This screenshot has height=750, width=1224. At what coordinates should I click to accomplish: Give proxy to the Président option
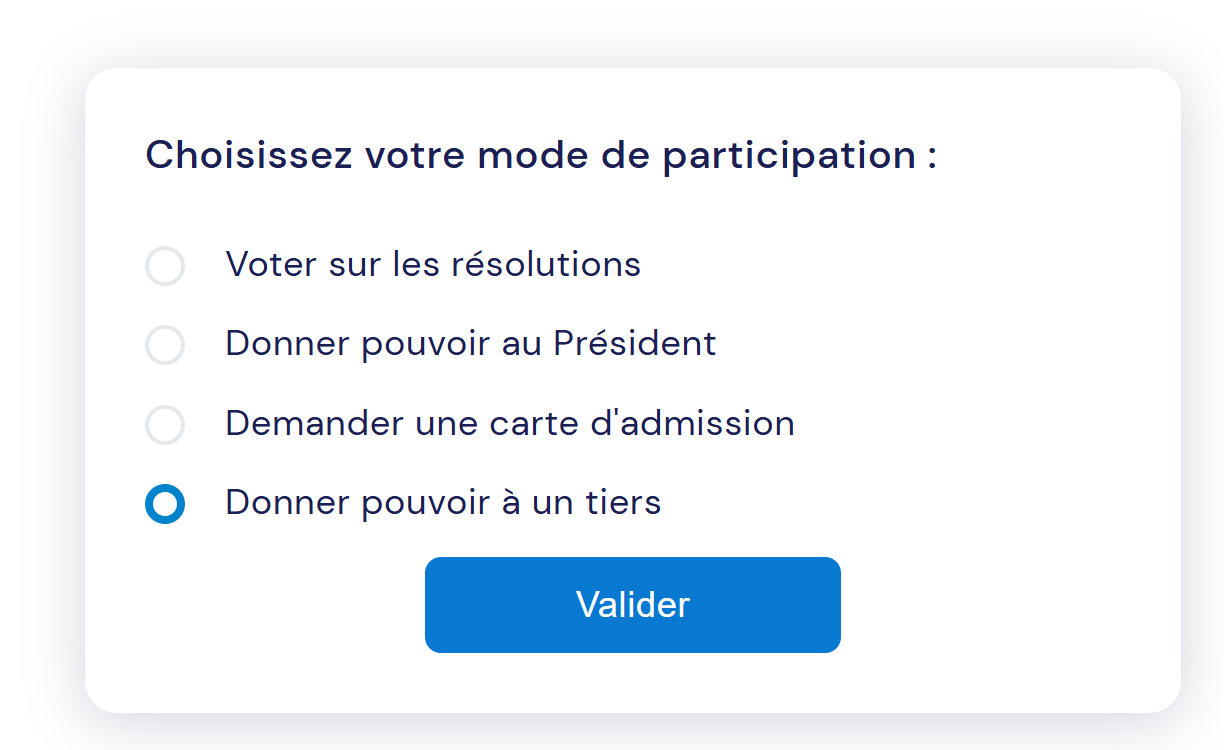pos(165,345)
